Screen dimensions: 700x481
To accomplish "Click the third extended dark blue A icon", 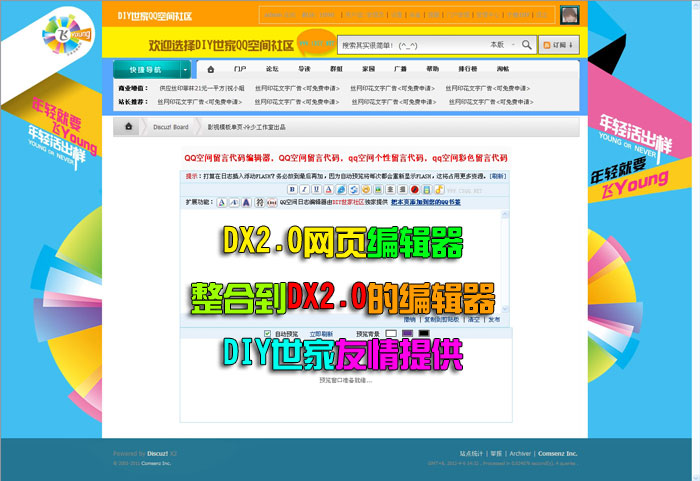I will coord(246,202).
